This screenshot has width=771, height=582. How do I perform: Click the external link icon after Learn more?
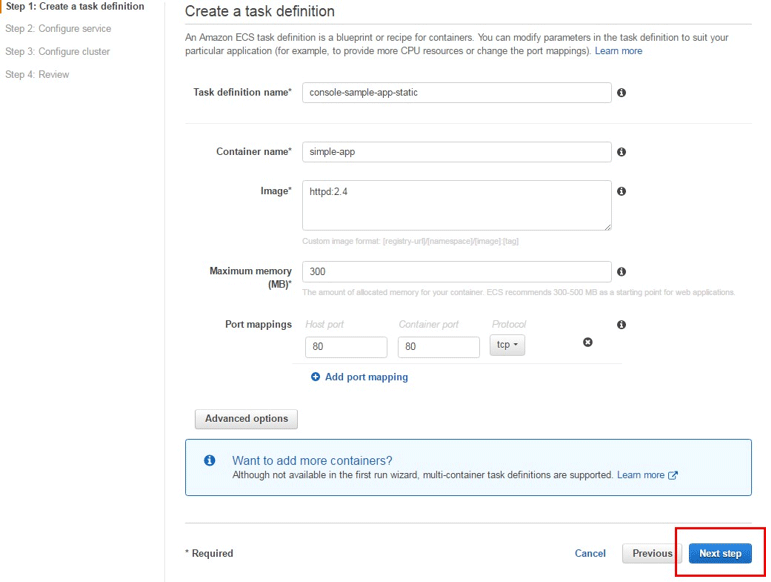coord(673,475)
